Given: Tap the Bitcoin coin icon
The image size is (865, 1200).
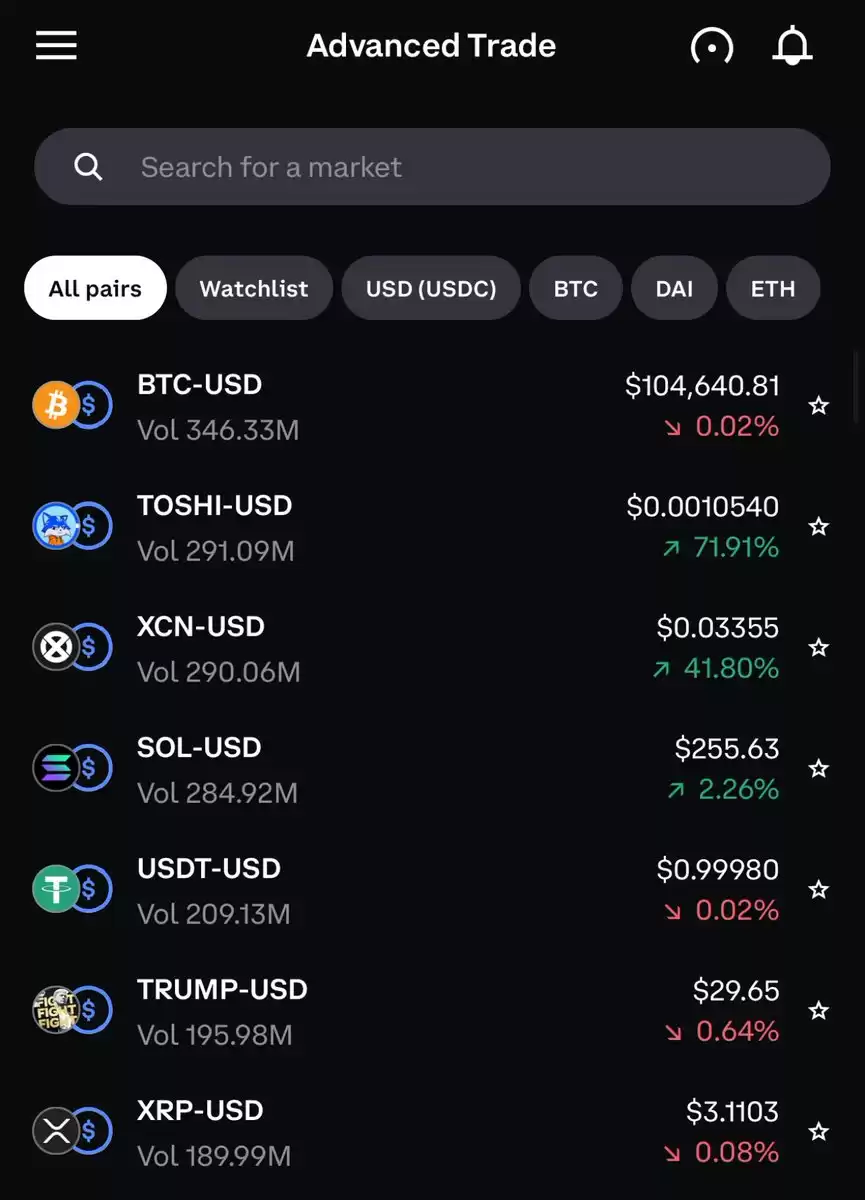Looking at the screenshot, I should (55, 406).
